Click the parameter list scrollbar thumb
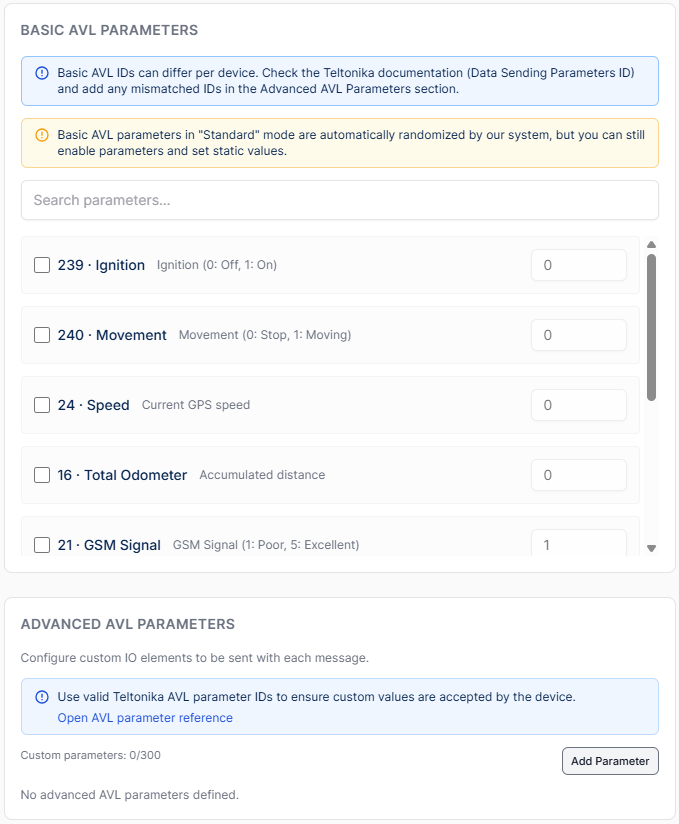The height and width of the screenshot is (824, 679). click(651, 326)
